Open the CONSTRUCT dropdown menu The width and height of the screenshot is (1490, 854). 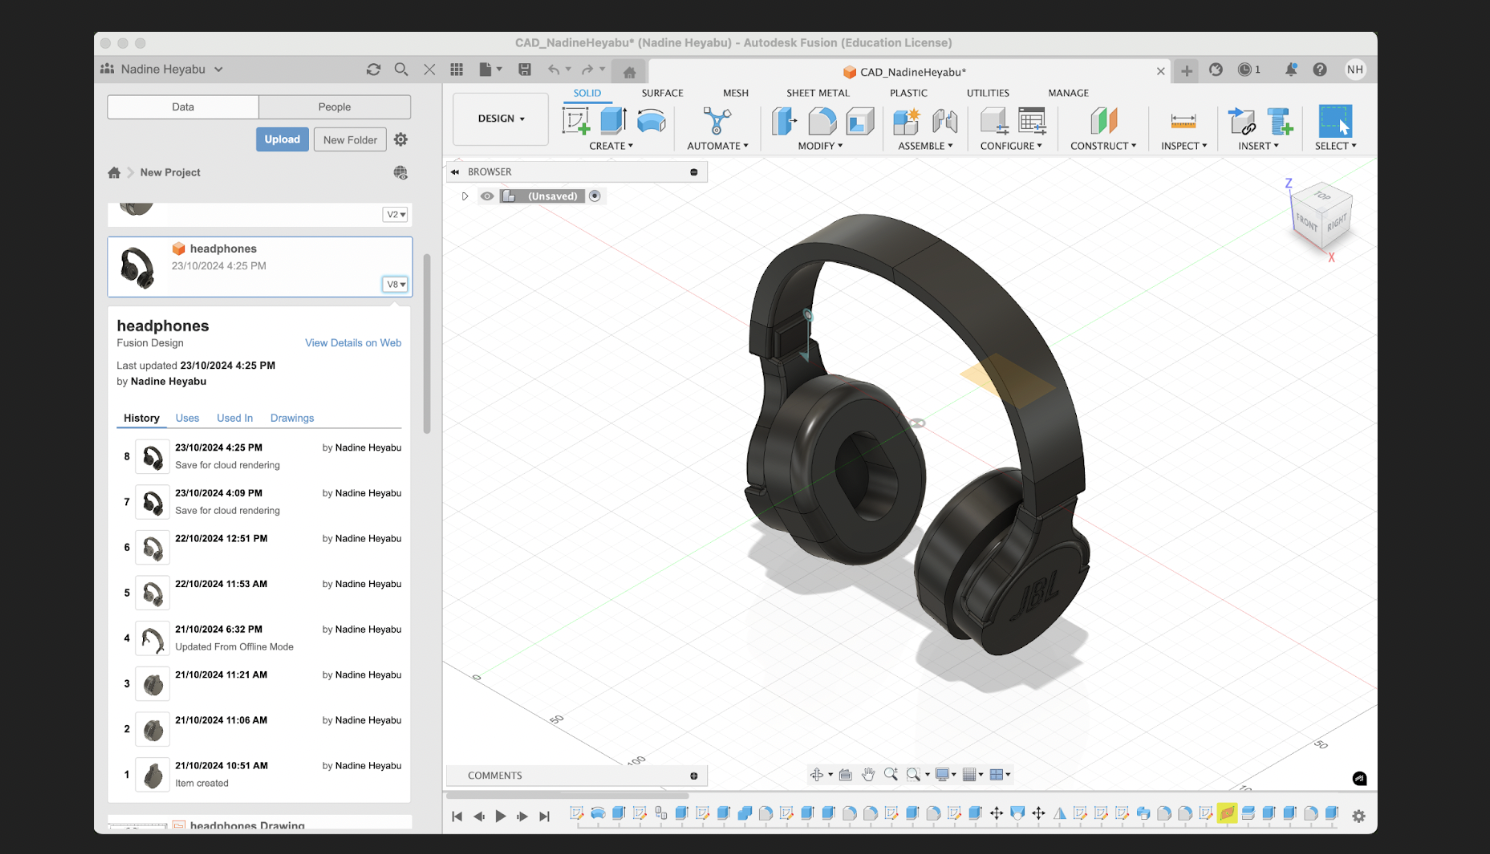tap(1103, 146)
